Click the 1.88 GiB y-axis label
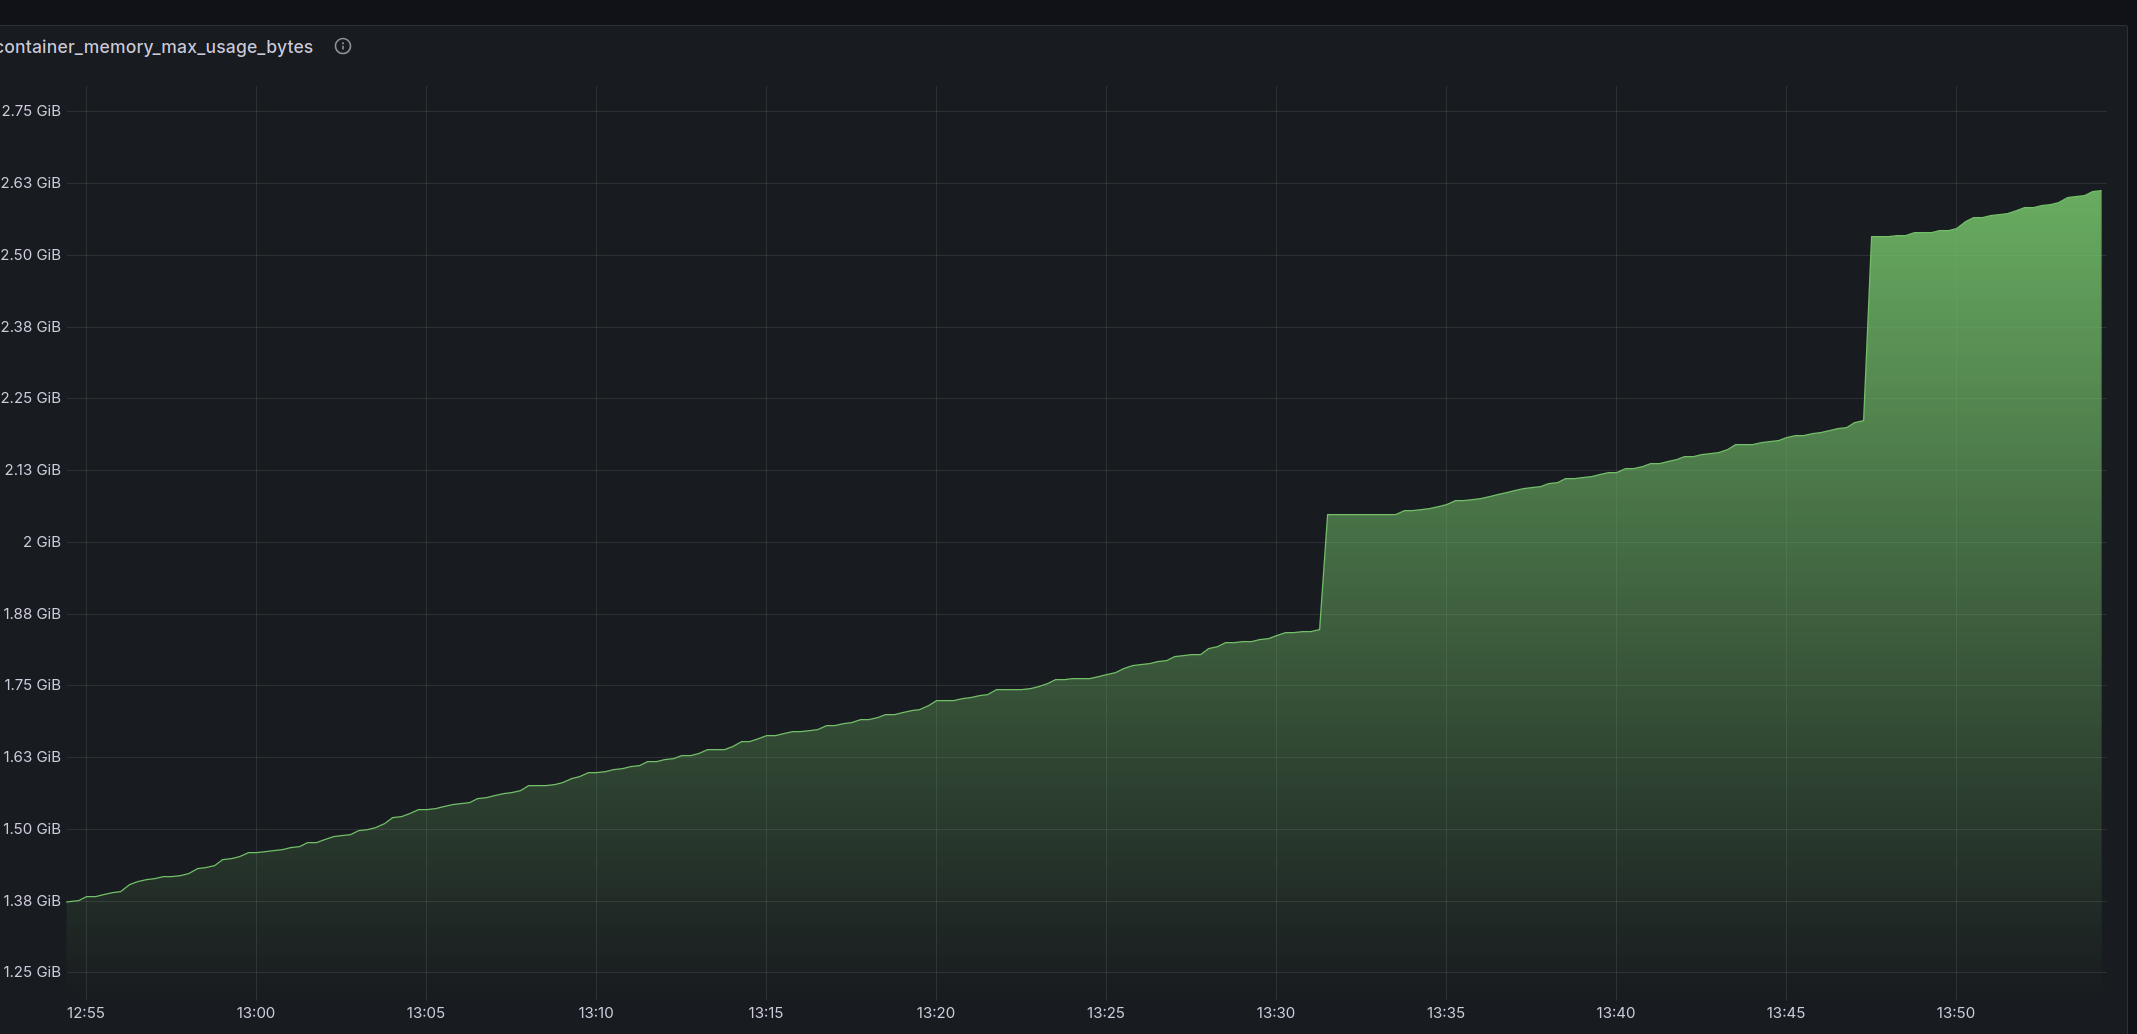 coord(33,614)
